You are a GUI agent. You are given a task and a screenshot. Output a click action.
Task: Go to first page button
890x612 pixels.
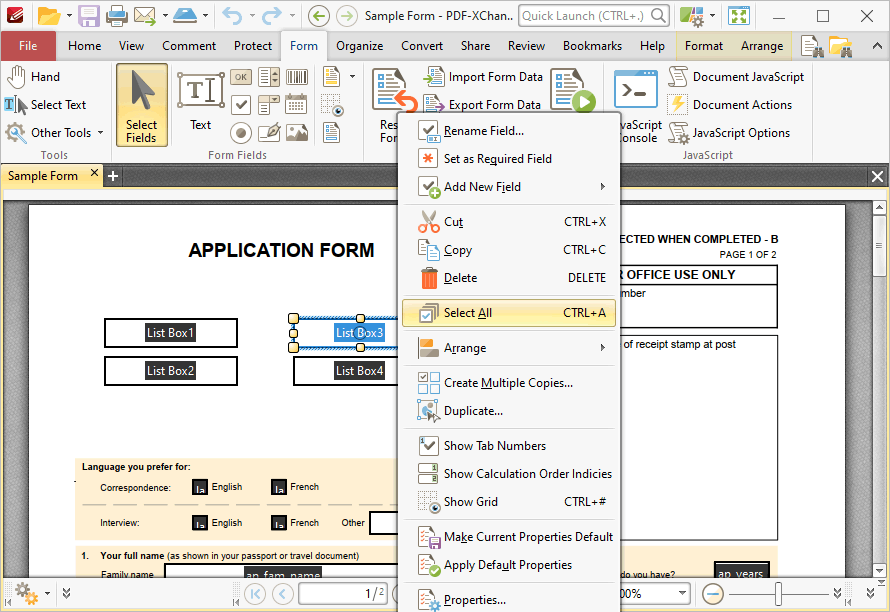click(x=255, y=594)
